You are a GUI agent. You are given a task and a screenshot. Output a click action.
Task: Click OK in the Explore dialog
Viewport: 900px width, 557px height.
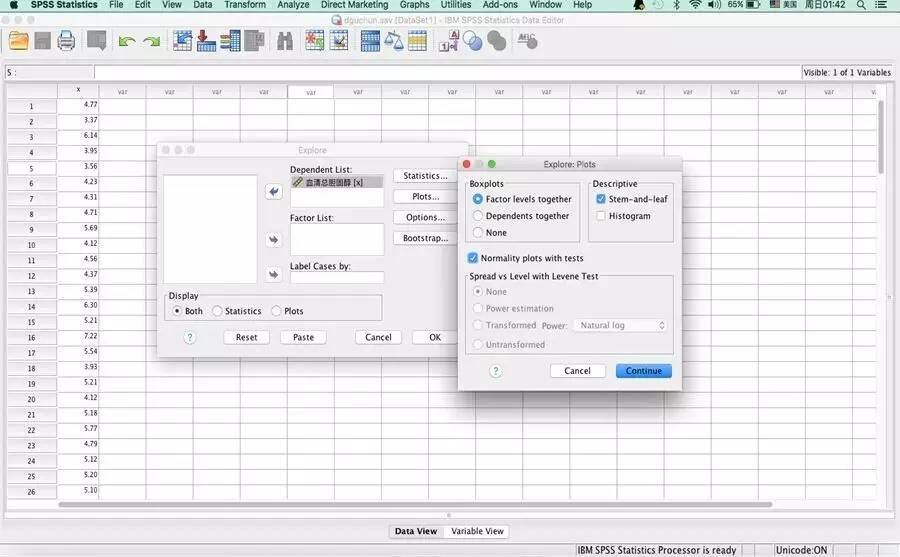[435, 338]
